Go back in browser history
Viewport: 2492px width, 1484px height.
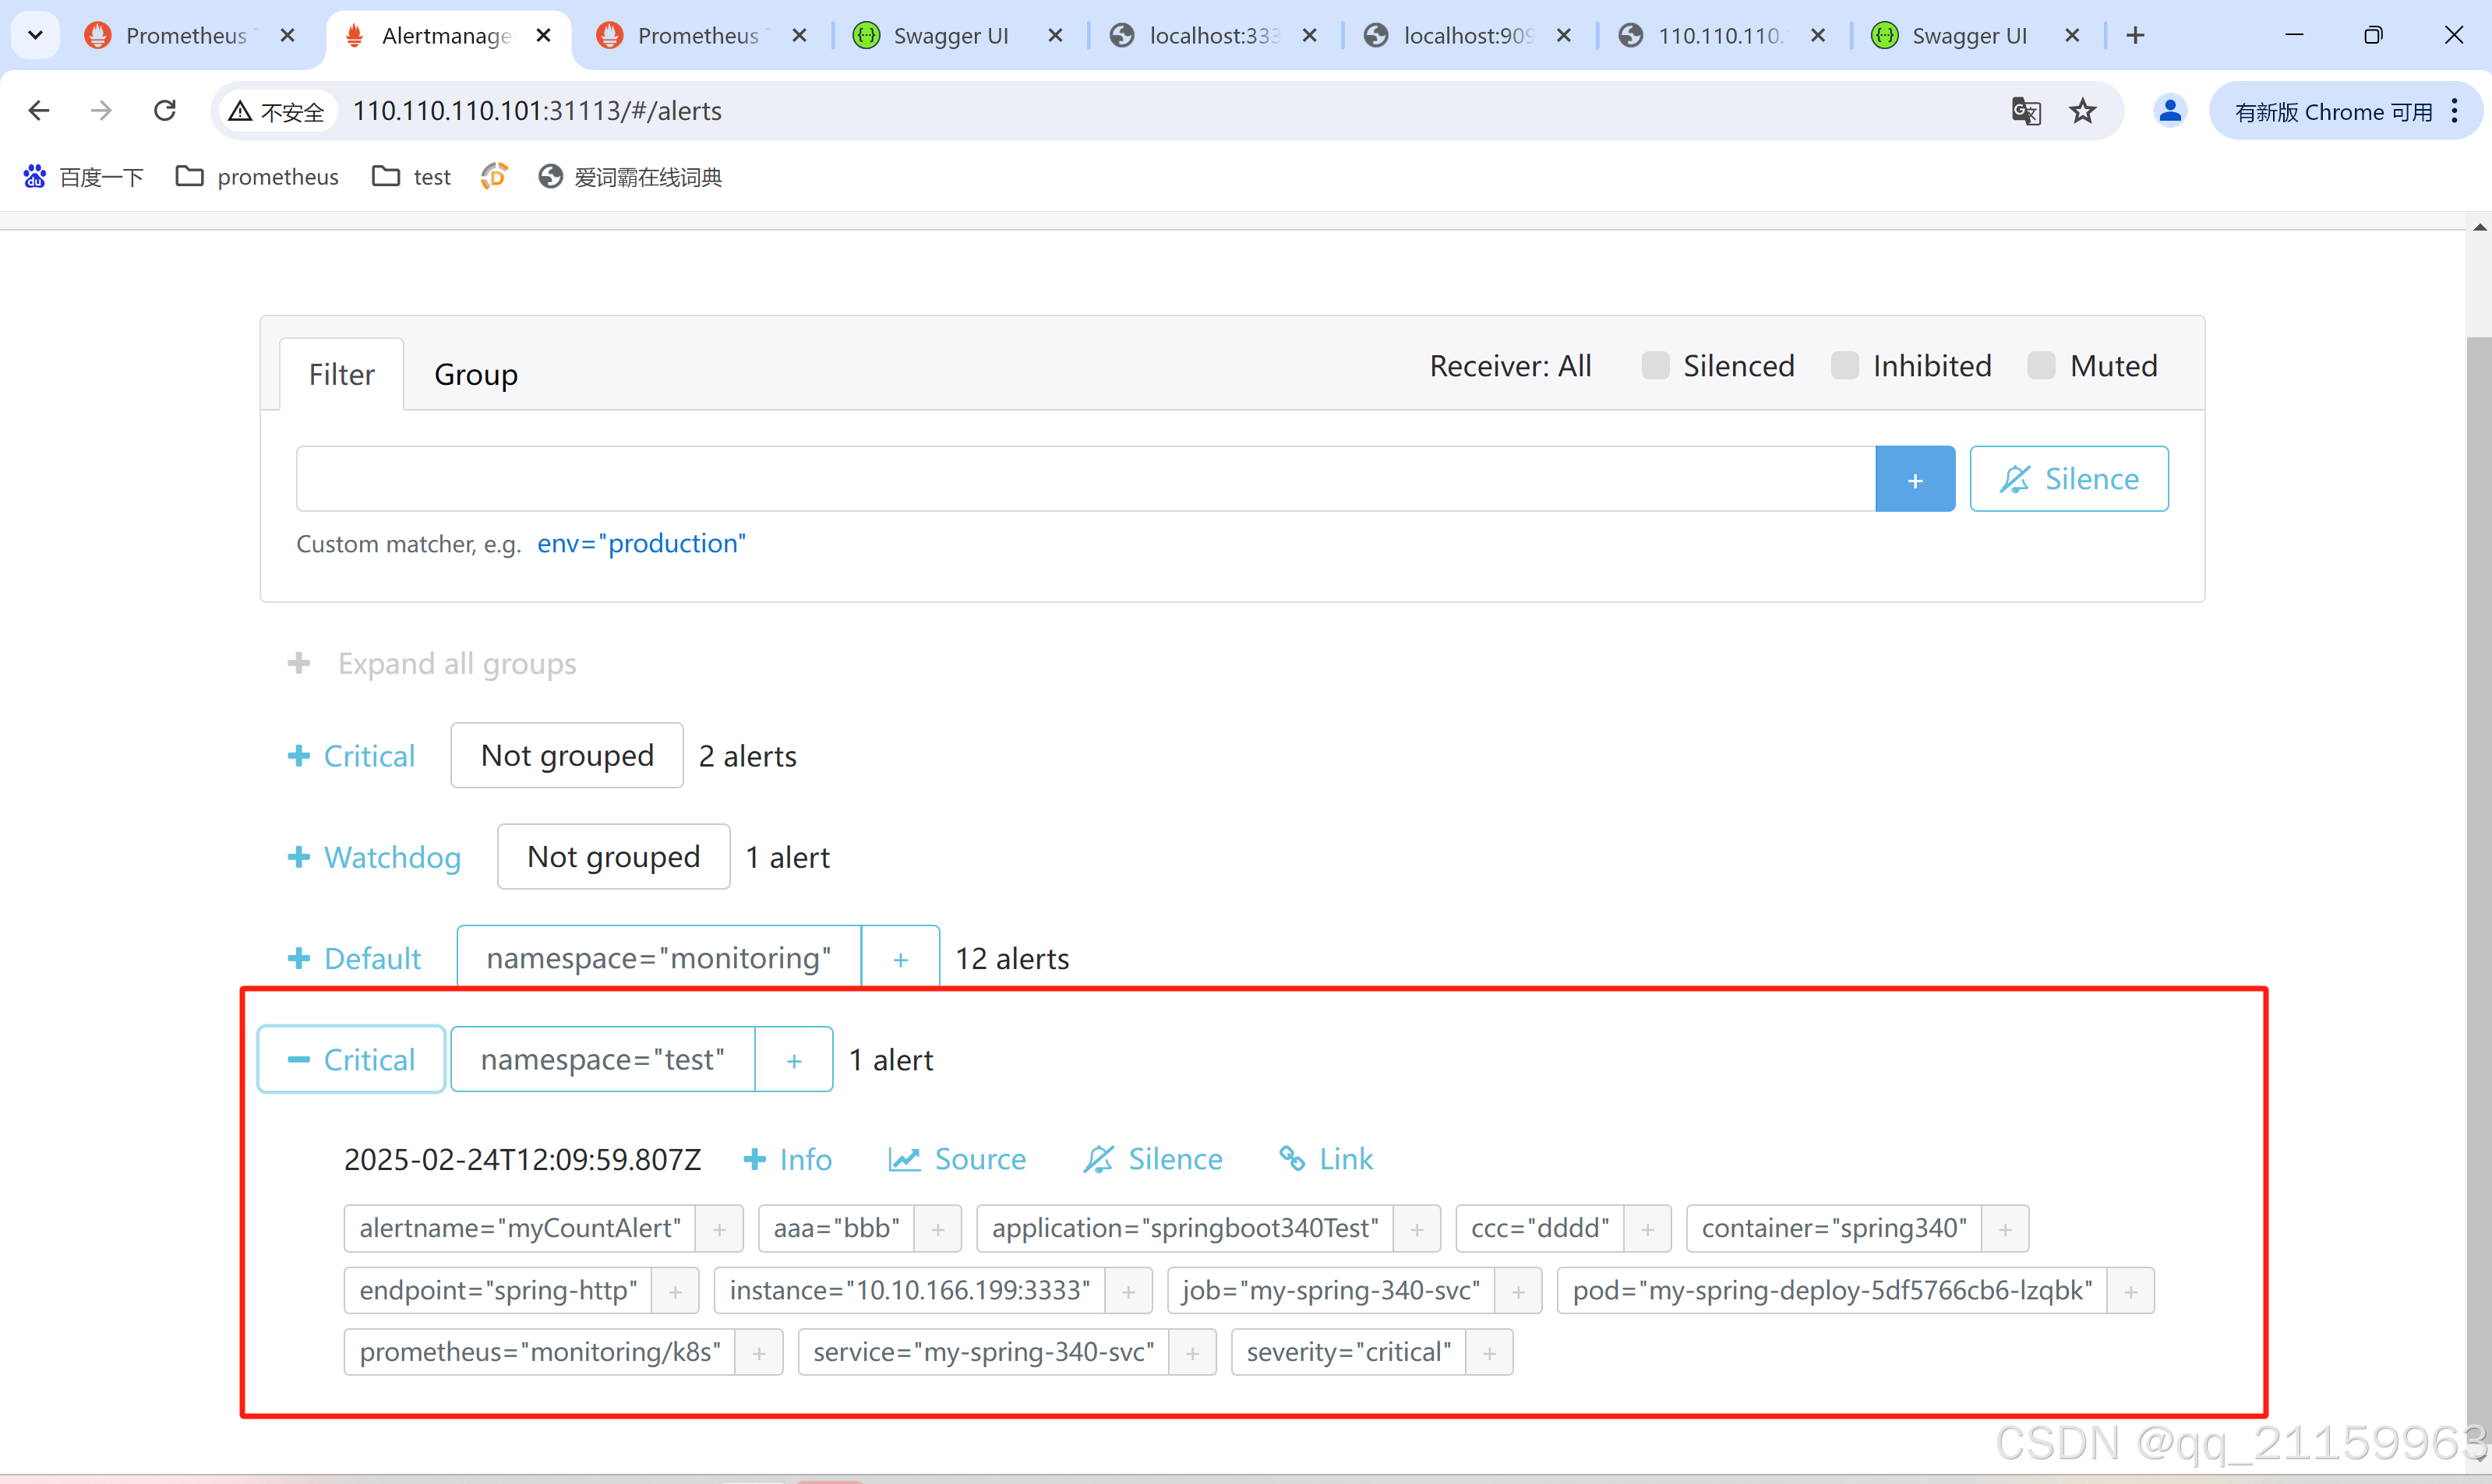39,110
